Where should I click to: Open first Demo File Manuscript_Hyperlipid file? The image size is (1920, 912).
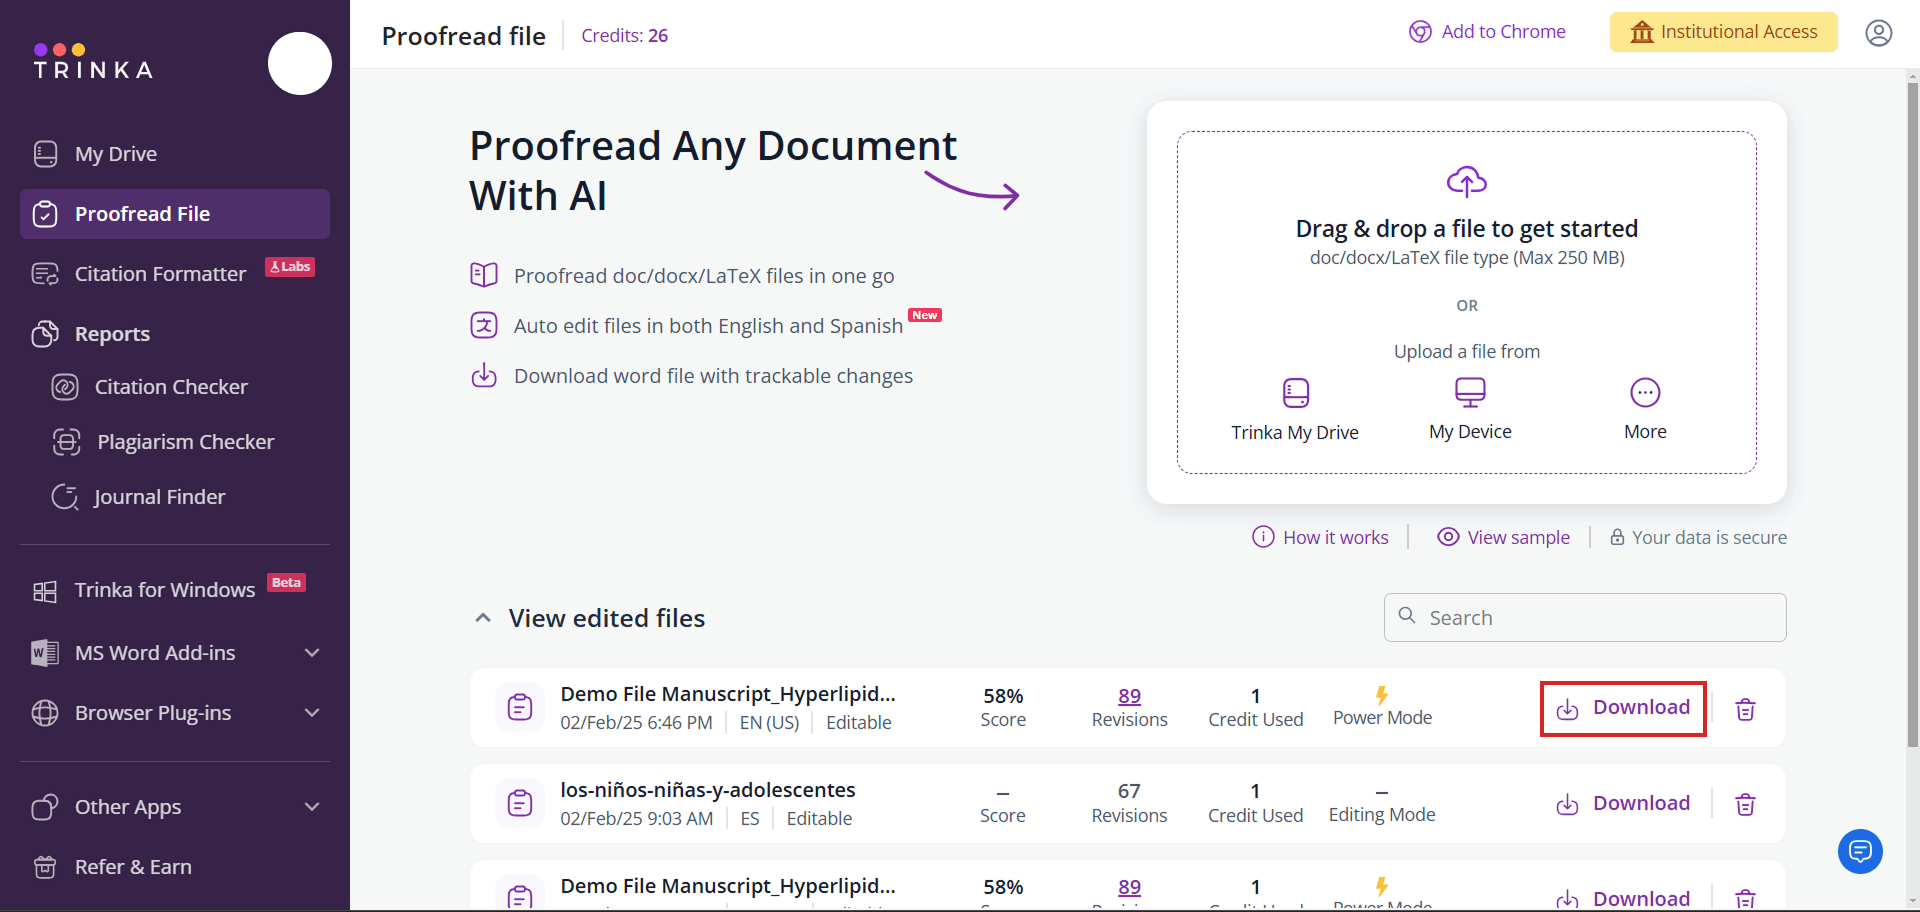coord(728,694)
